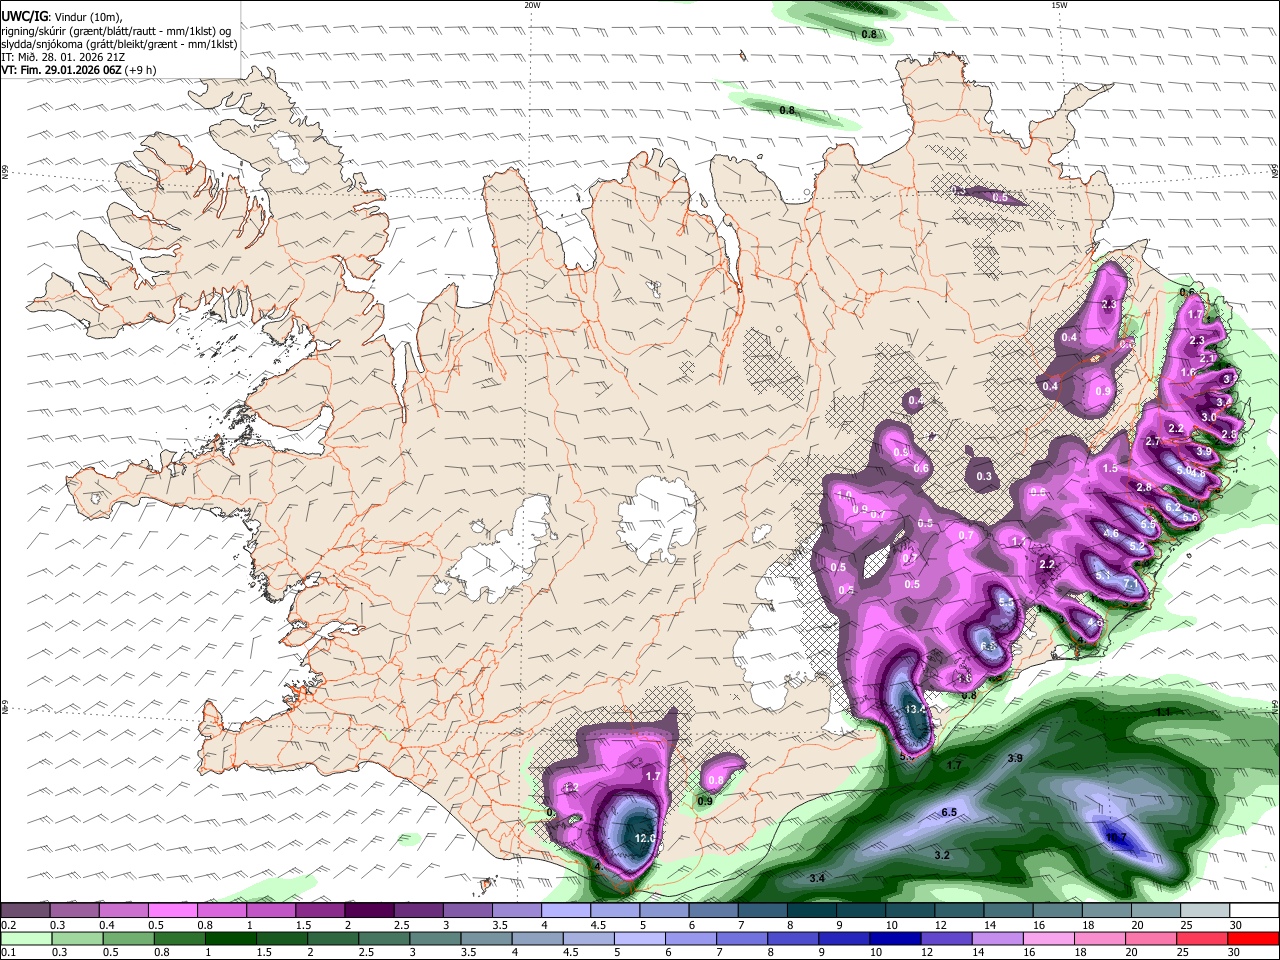
Task: Select the 'IT: Mið. 28. 01. 2026 21Z' line
Action: pos(61,57)
